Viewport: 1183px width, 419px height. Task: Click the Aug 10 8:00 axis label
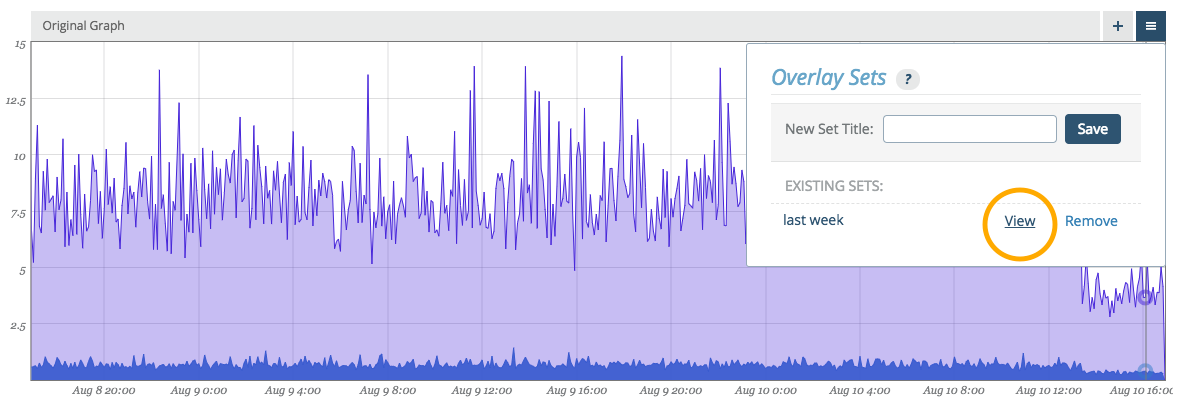[x=954, y=391]
